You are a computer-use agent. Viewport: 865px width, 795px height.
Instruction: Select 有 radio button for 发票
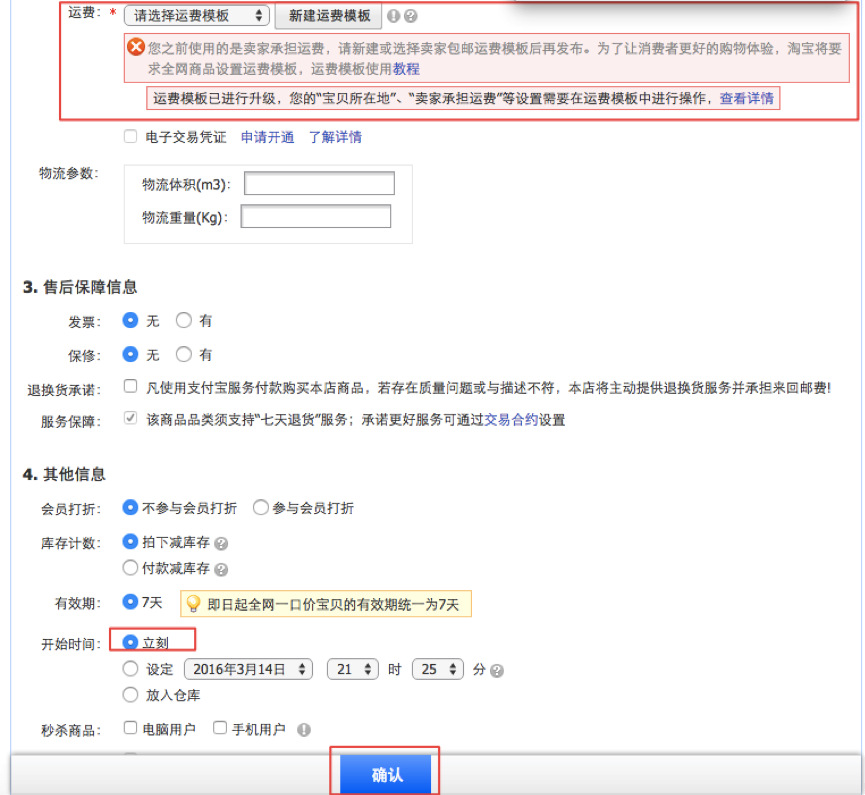(183, 321)
